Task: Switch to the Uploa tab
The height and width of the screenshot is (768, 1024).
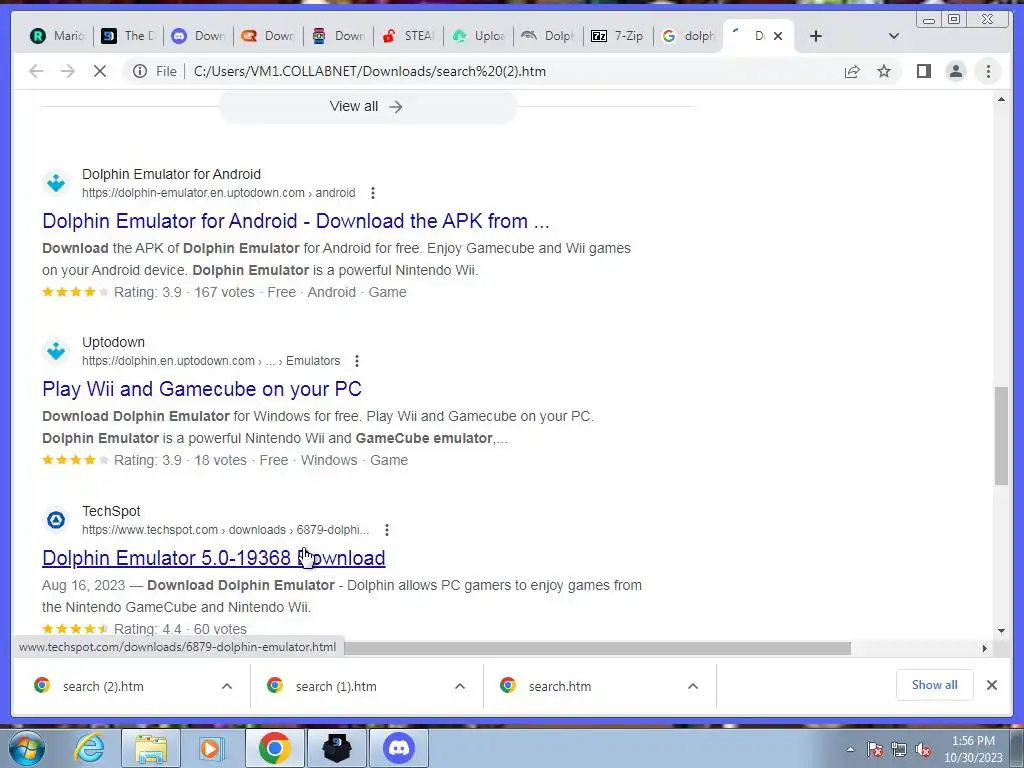Action: tap(479, 36)
